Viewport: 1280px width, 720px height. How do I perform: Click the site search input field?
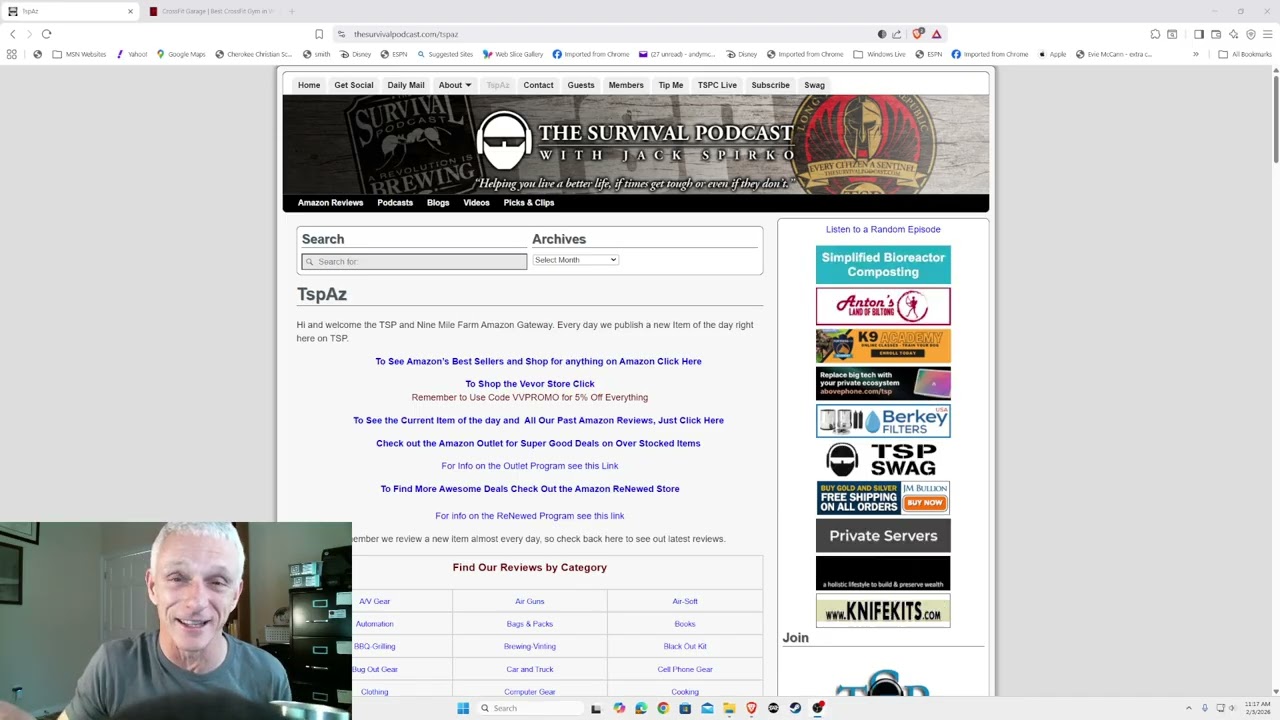tap(414, 261)
